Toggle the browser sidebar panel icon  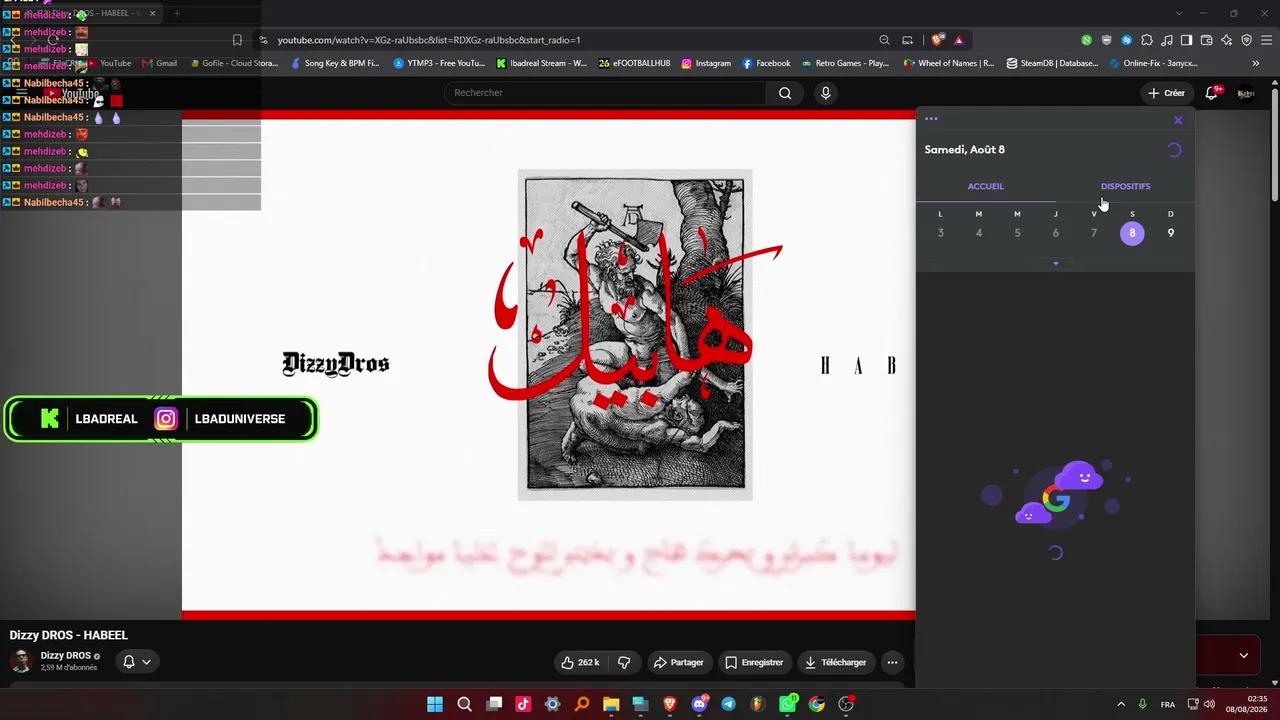tap(1186, 40)
